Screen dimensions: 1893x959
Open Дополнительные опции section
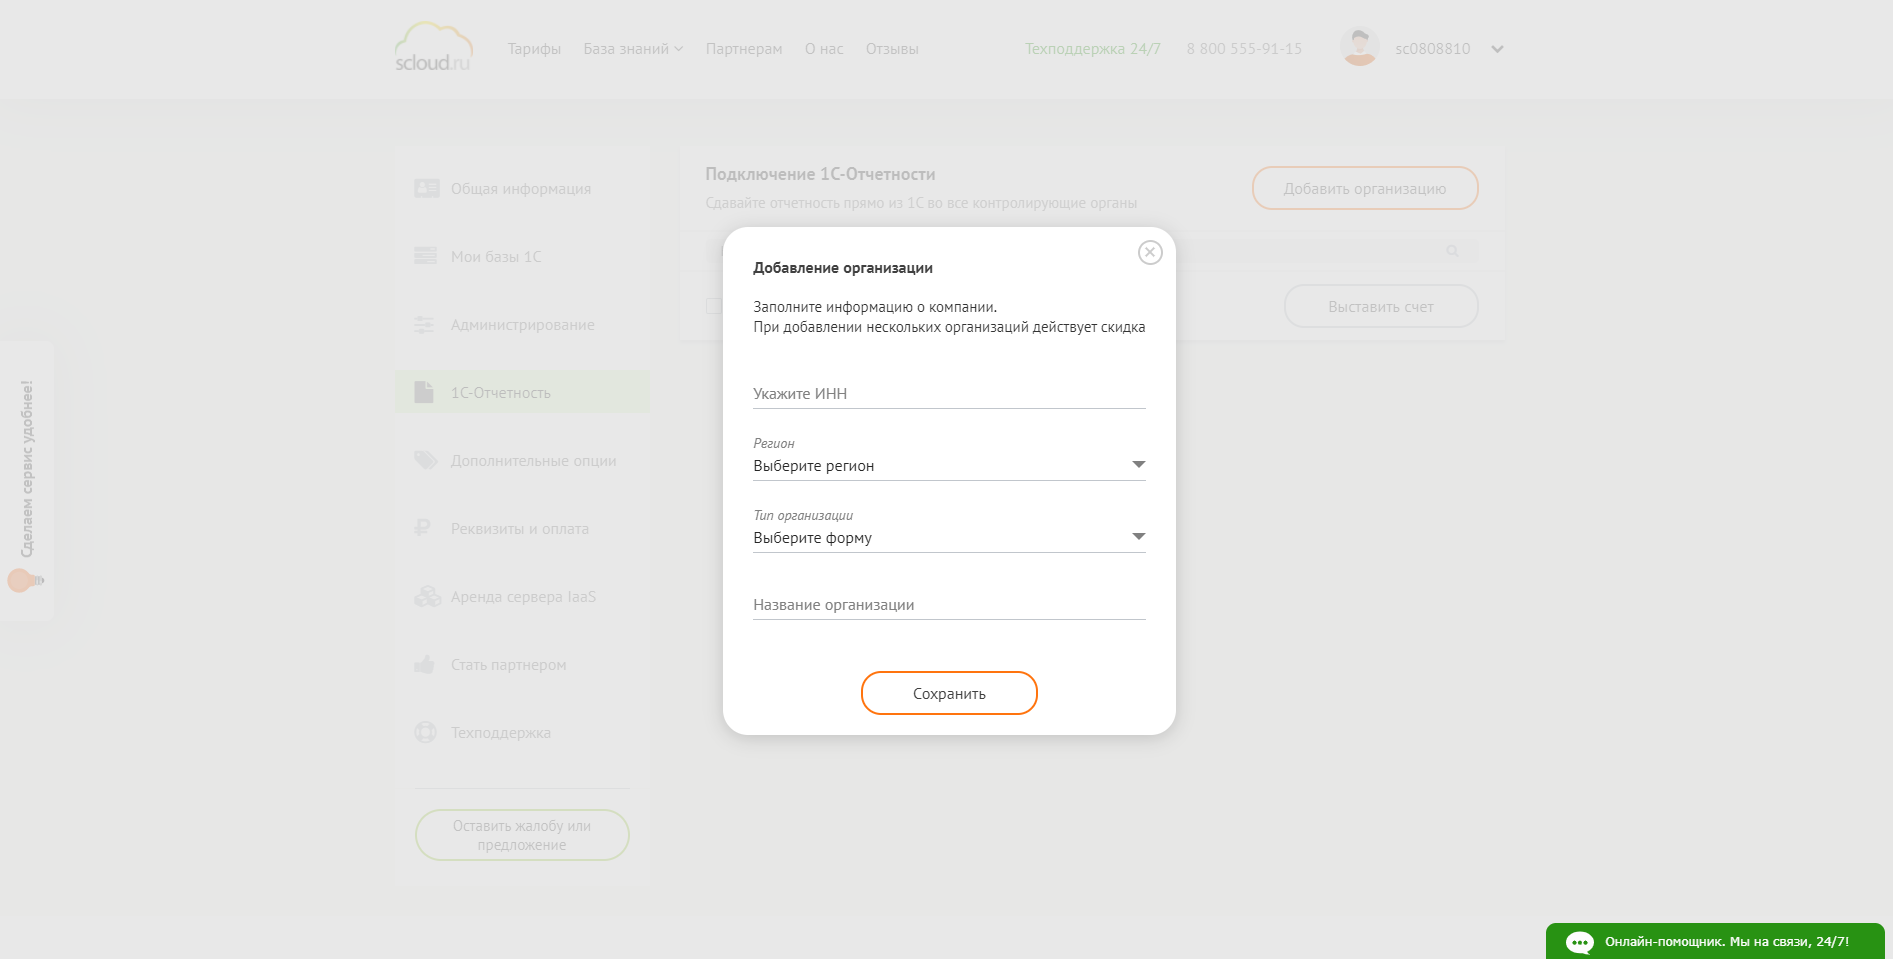[x=534, y=461]
